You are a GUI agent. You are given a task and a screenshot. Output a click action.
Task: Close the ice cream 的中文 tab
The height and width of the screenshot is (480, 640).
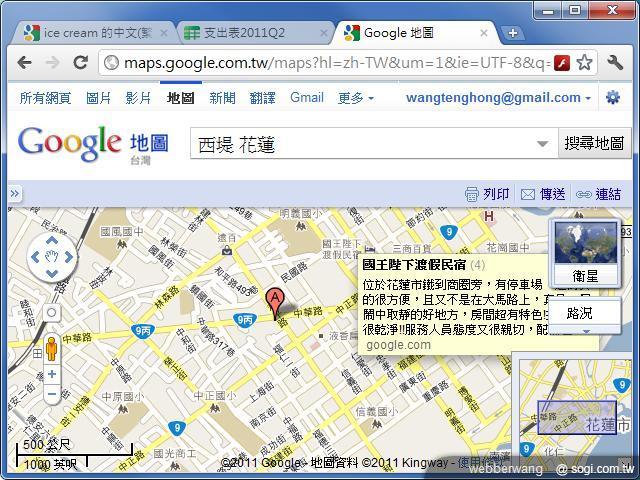coord(164,33)
